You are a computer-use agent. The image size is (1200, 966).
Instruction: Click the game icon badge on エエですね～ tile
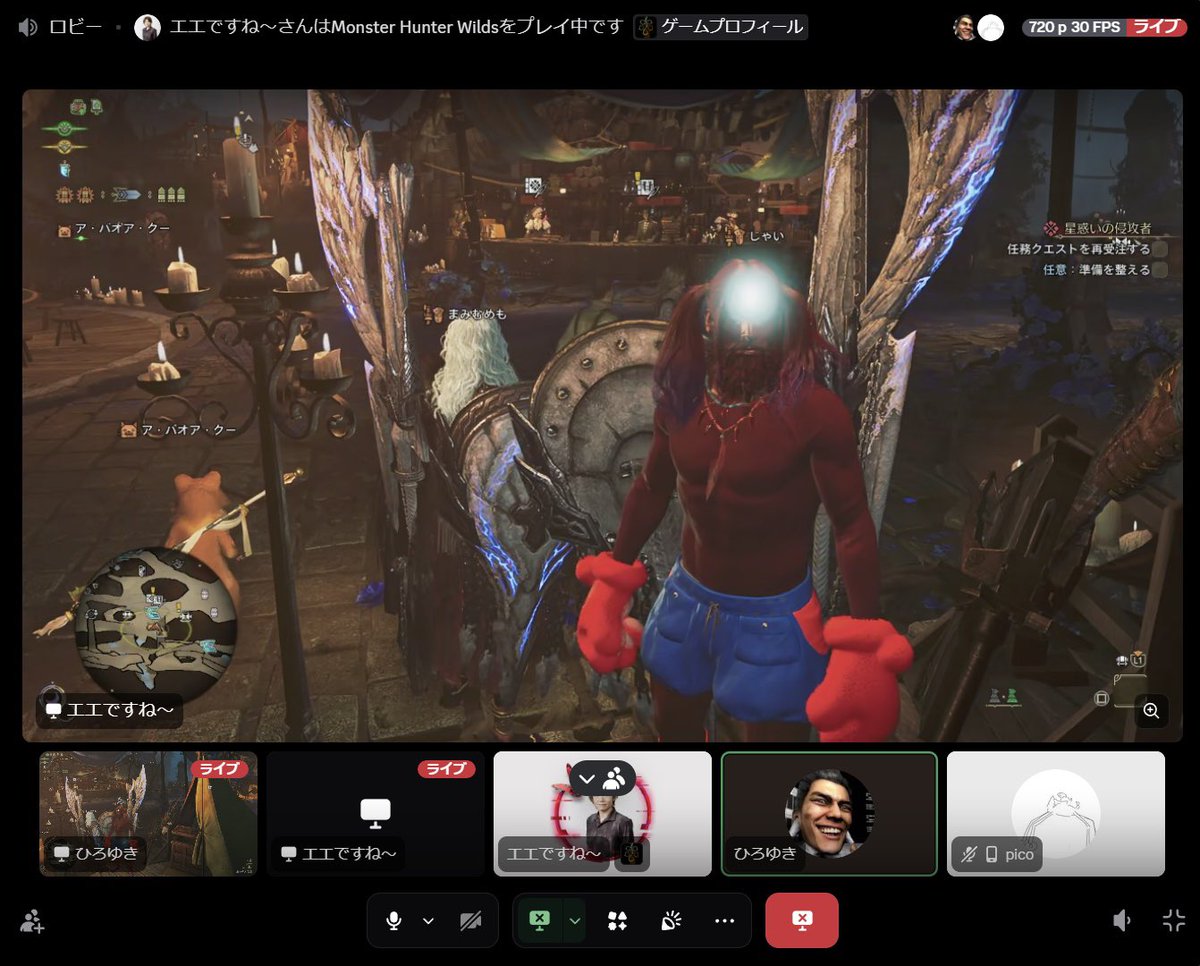click(632, 854)
